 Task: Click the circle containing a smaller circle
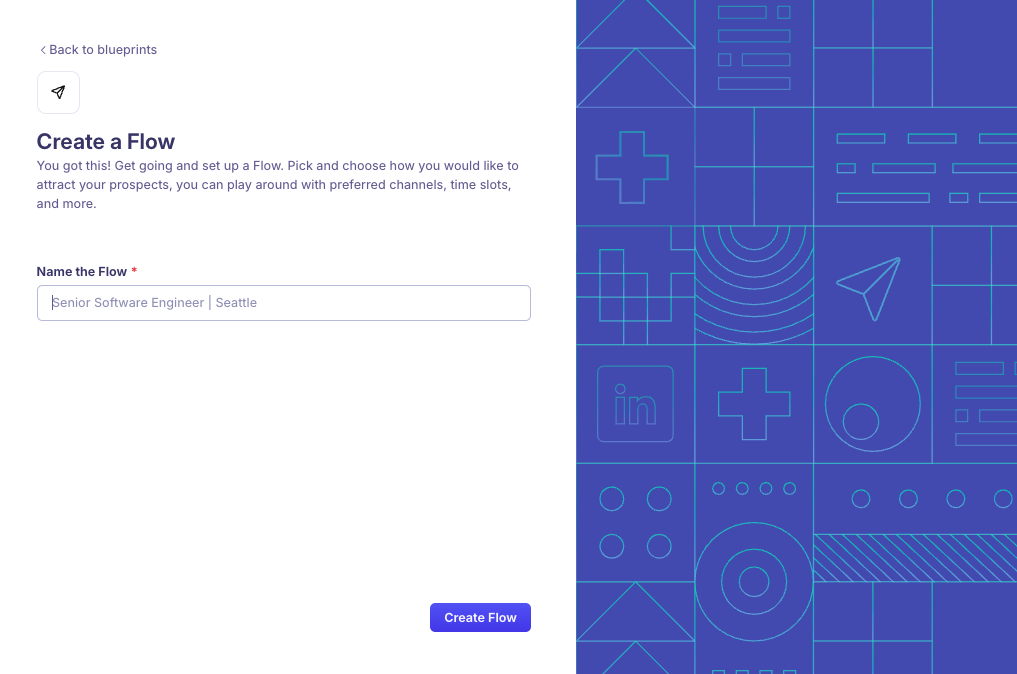point(872,404)
